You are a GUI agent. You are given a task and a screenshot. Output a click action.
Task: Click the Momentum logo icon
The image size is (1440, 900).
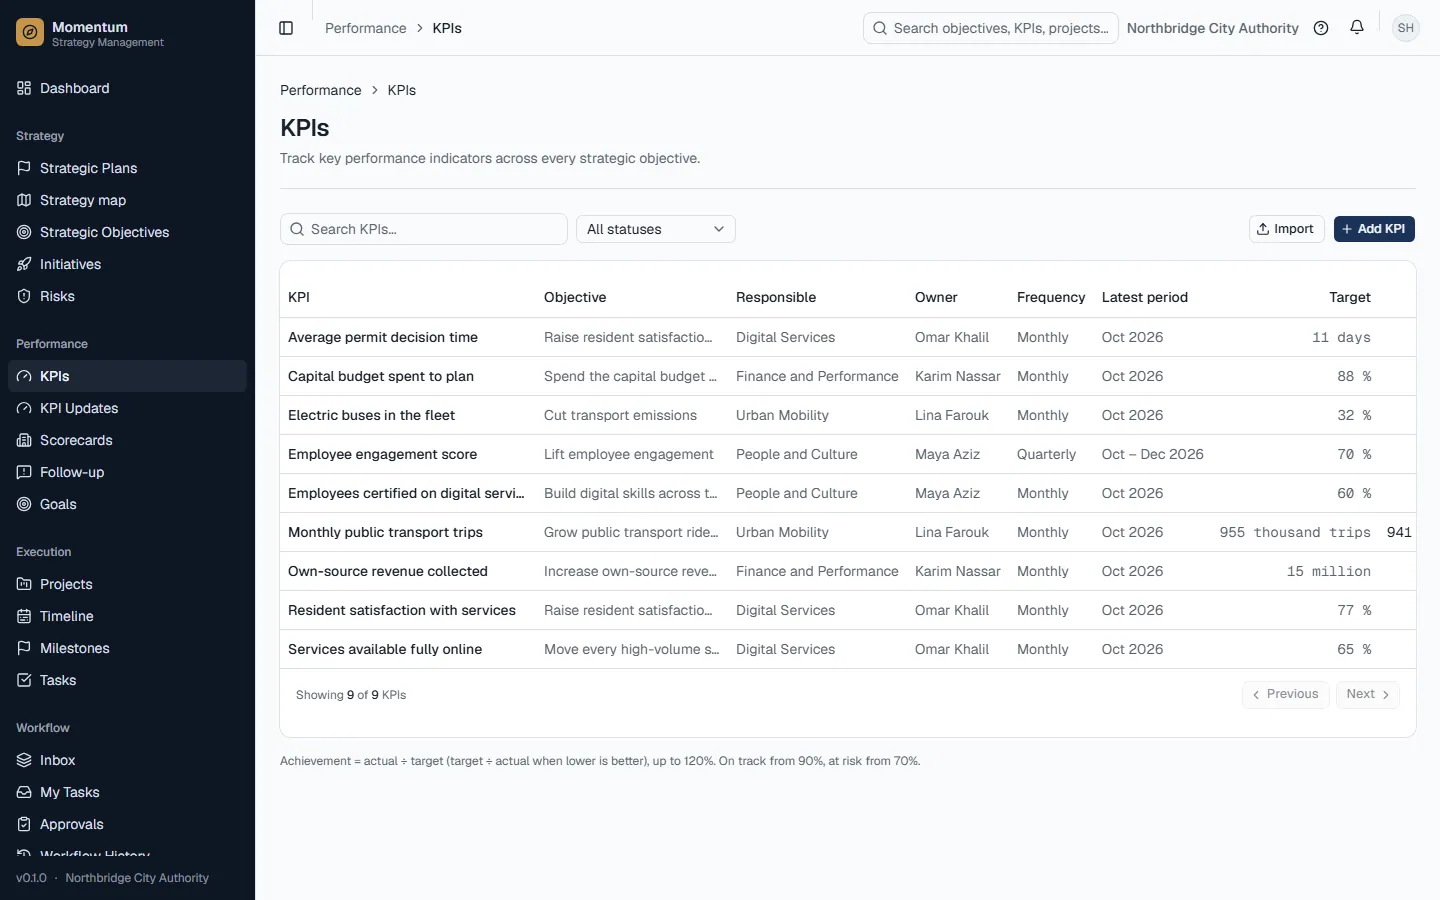[30, 33]
